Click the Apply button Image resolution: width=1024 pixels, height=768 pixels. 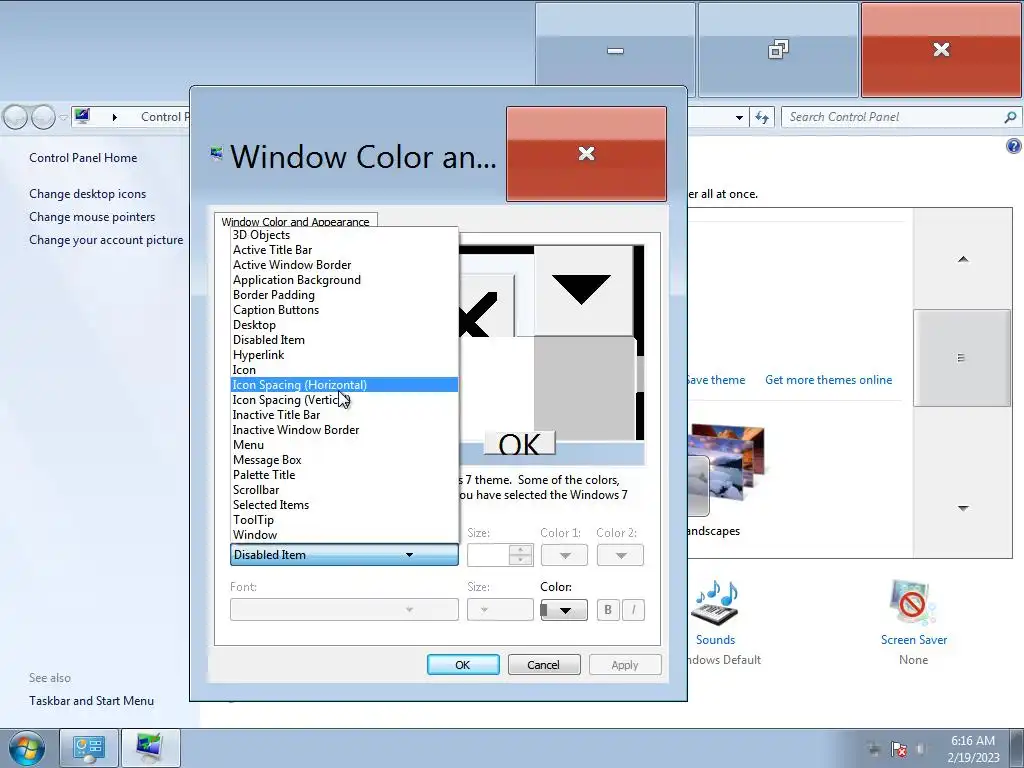[625, 665]
